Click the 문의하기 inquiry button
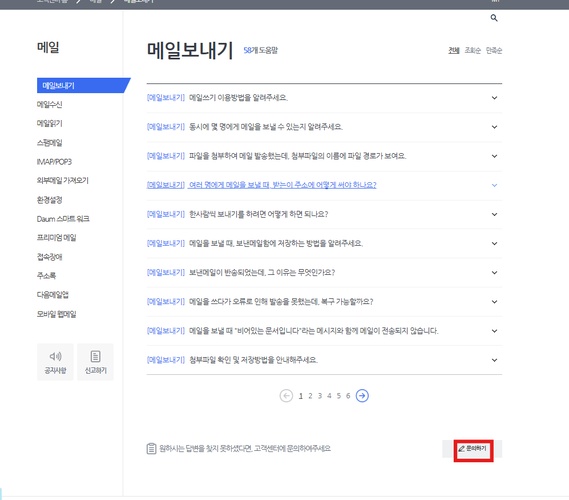 click(473, 449)
